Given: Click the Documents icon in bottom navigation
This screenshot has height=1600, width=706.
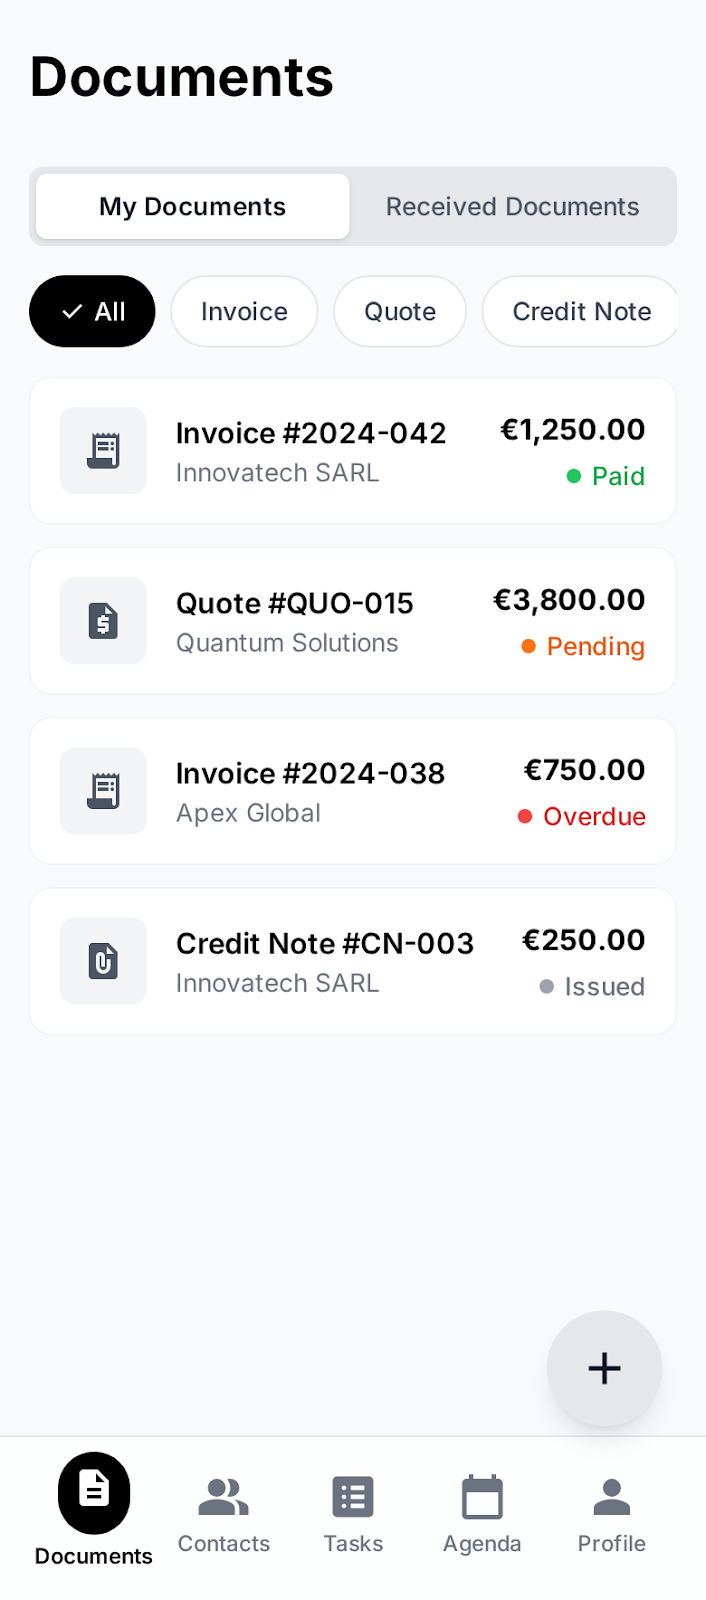Looking at the screenshot, I should click(x=92, y=1492).
